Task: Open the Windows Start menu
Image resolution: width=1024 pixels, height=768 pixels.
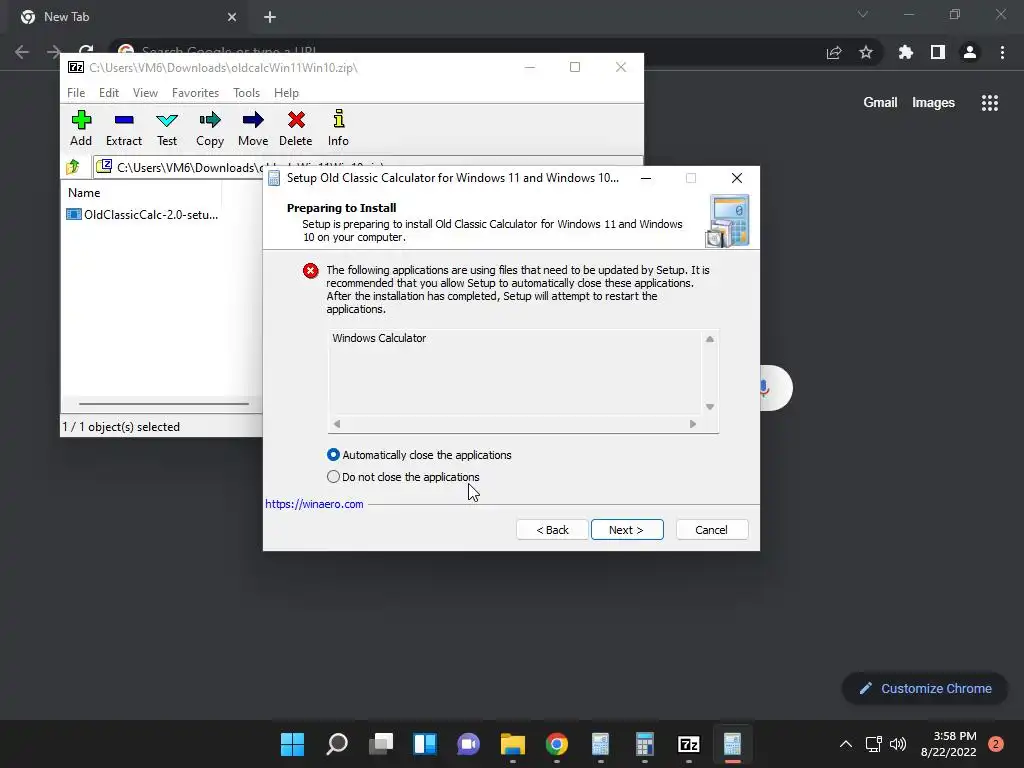Action: click(x=292, y=744)
